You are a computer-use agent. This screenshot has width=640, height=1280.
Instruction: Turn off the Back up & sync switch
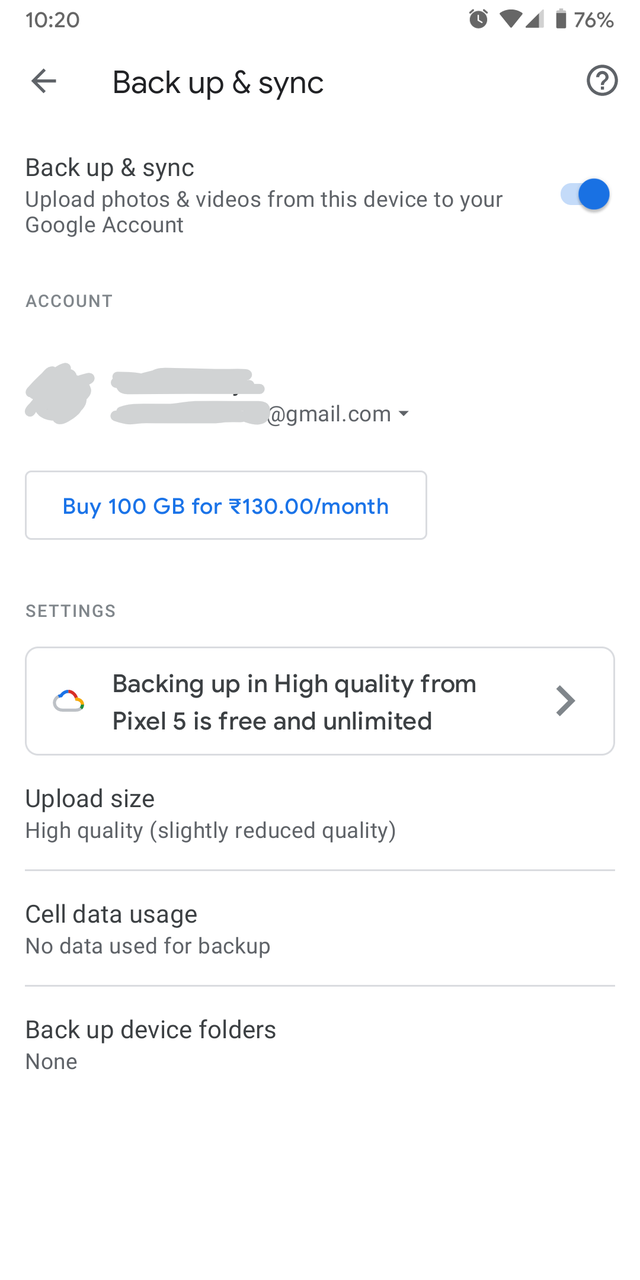coord(585,194)
